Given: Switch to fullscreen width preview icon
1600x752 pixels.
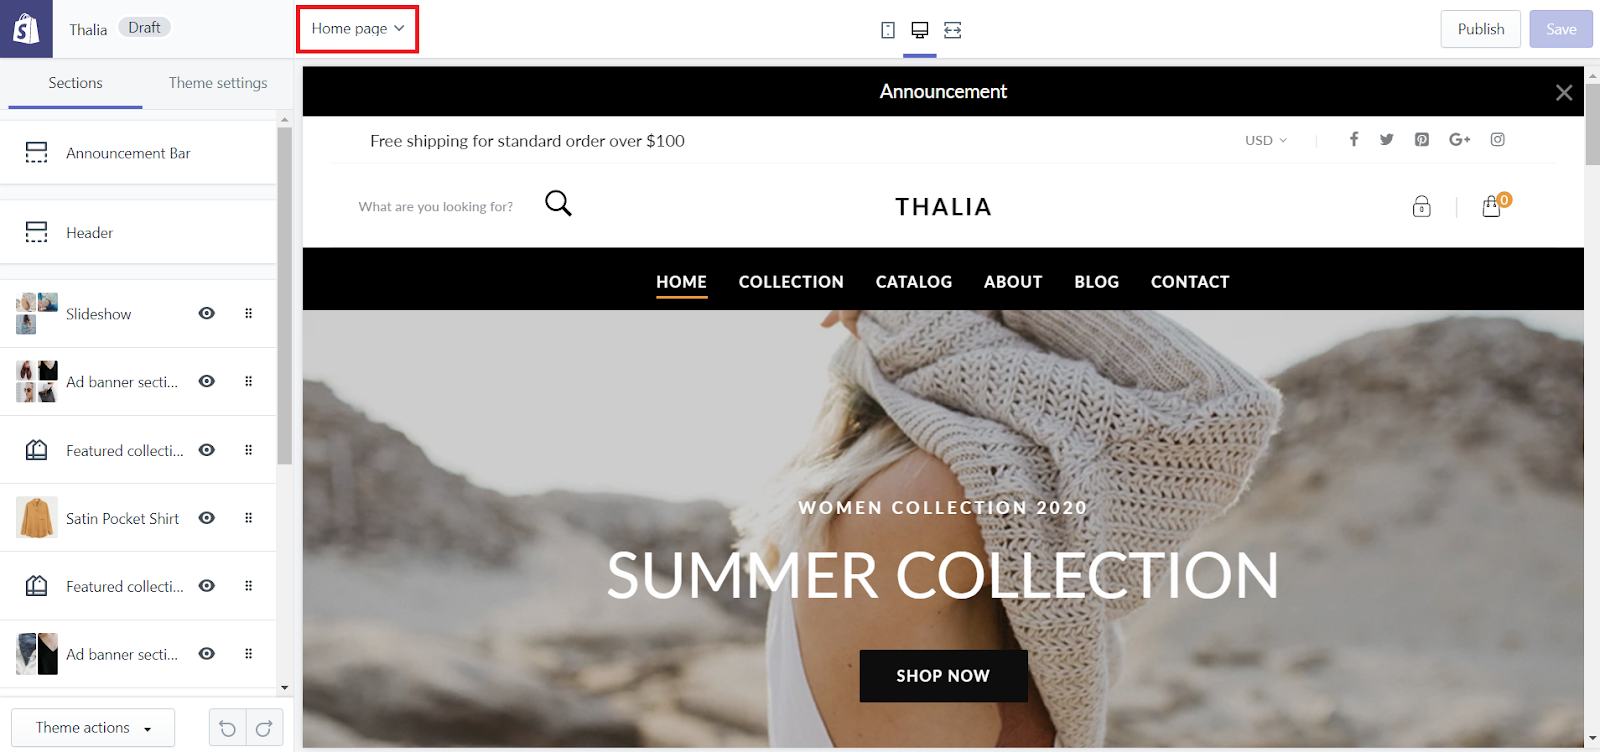Looking at the screenshot, I should point(953,30).
